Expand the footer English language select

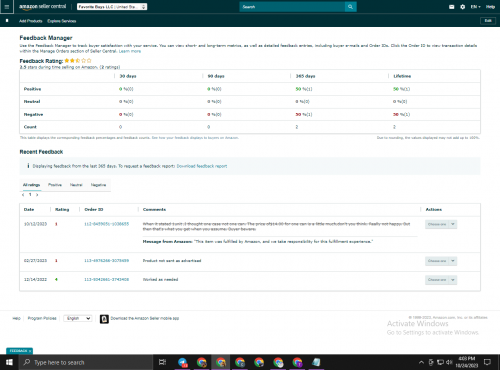pyautogui.click(x=78, y=318)
